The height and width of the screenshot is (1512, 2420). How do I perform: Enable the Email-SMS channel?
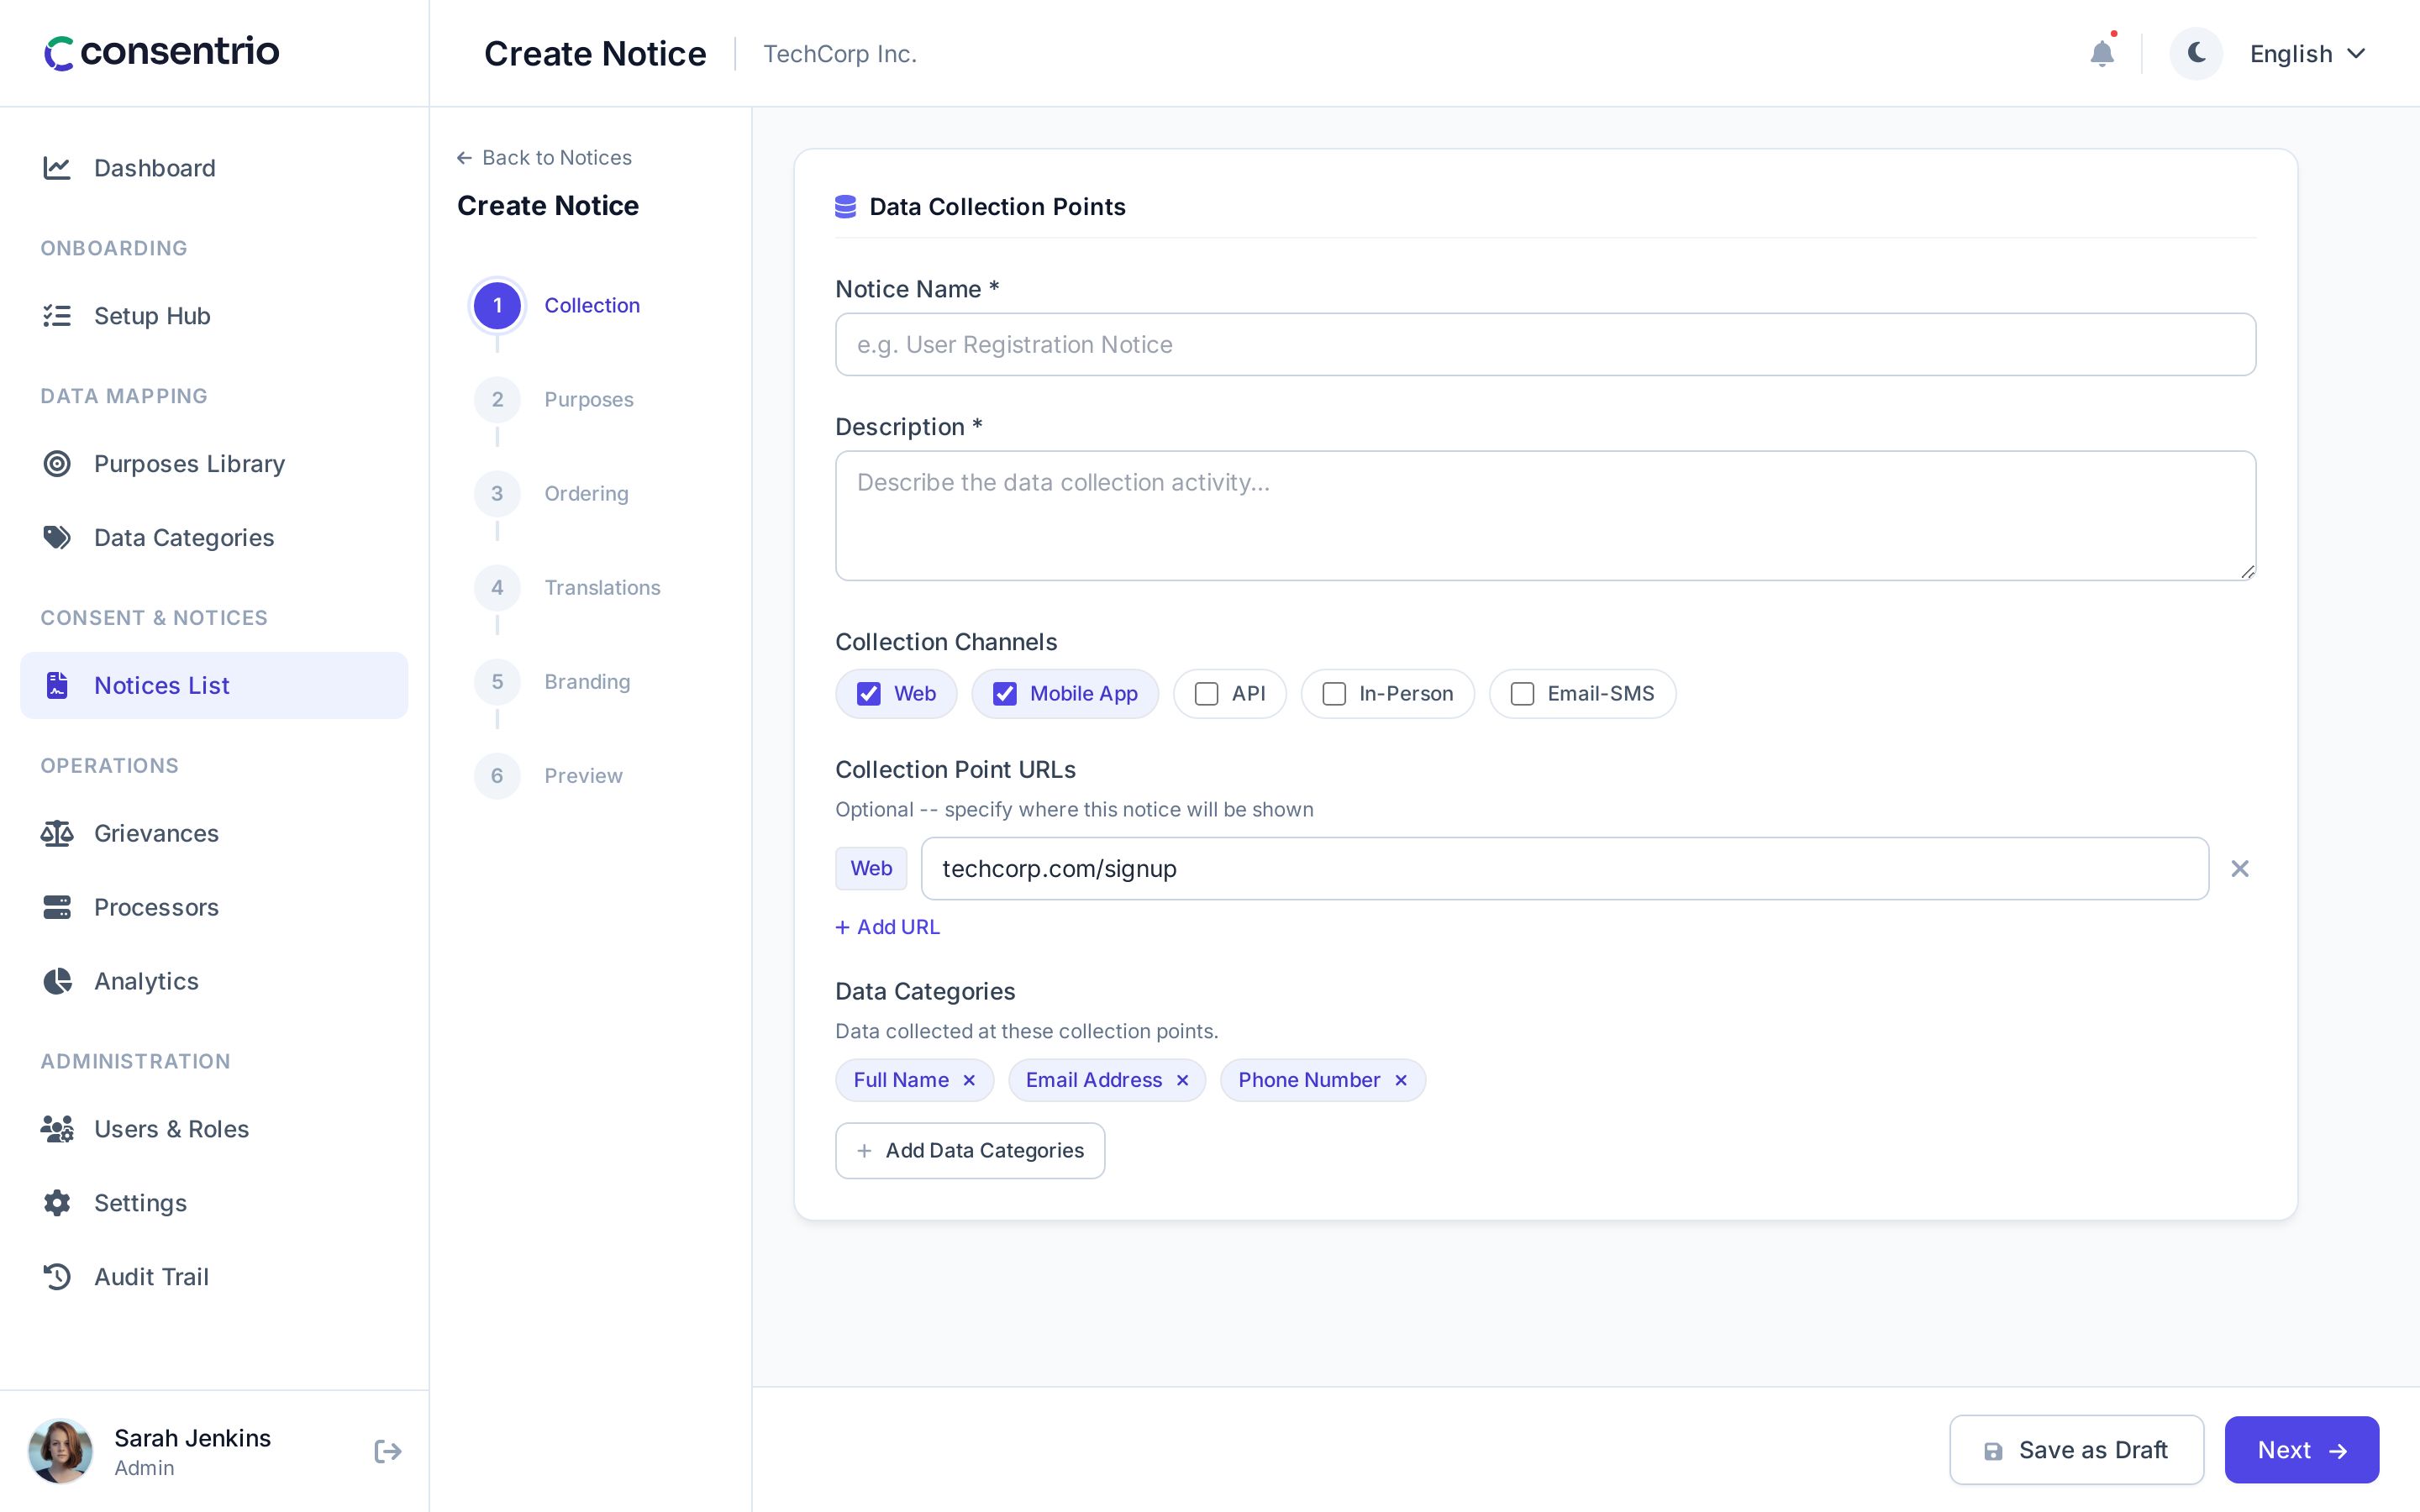pyautogui.click(x=1522, y=694)
